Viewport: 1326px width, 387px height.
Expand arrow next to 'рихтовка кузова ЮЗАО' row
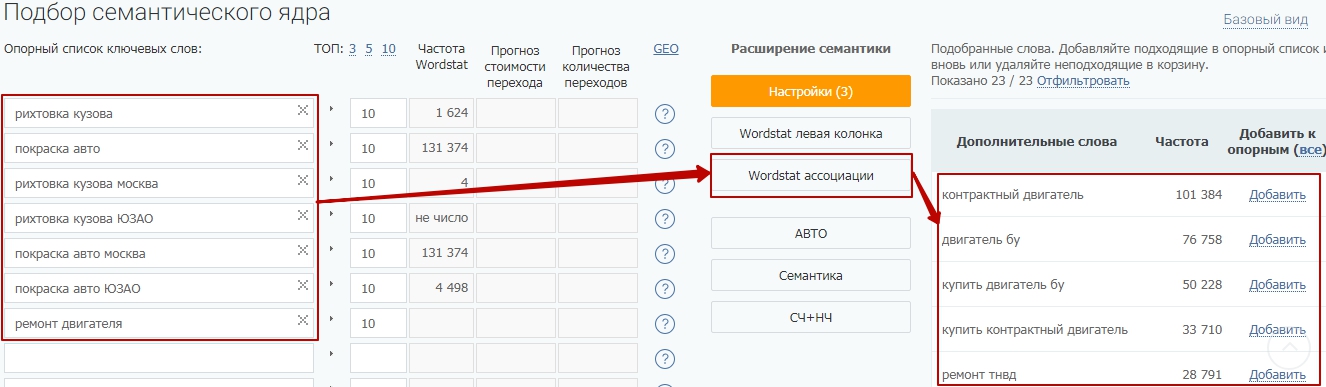tap(332, 213)
